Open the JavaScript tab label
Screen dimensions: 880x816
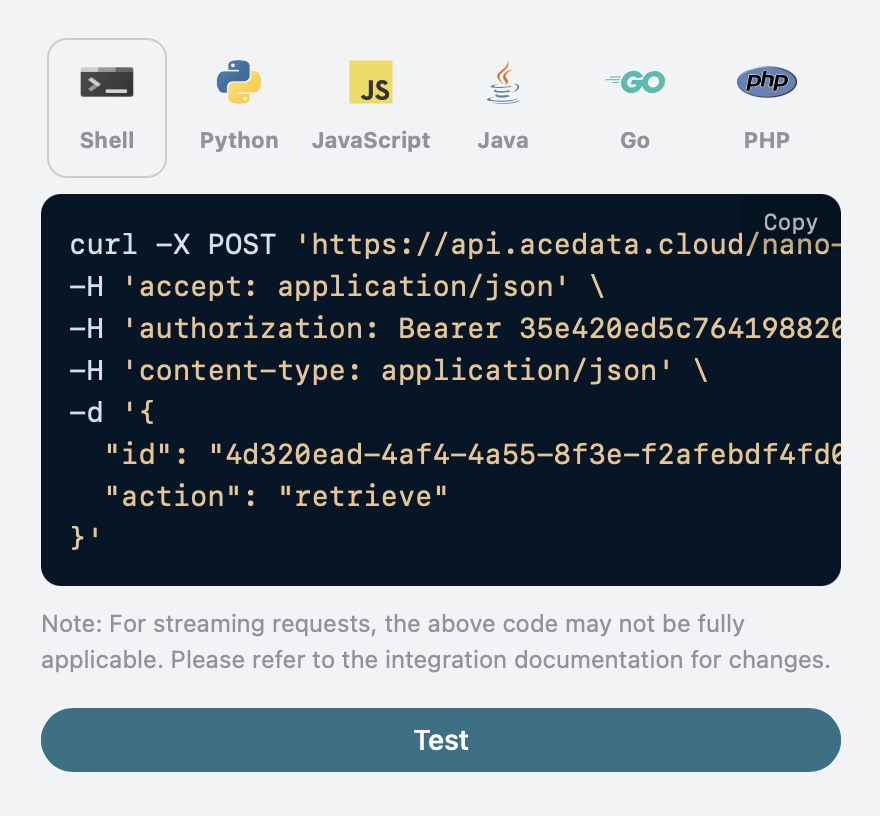371,140
